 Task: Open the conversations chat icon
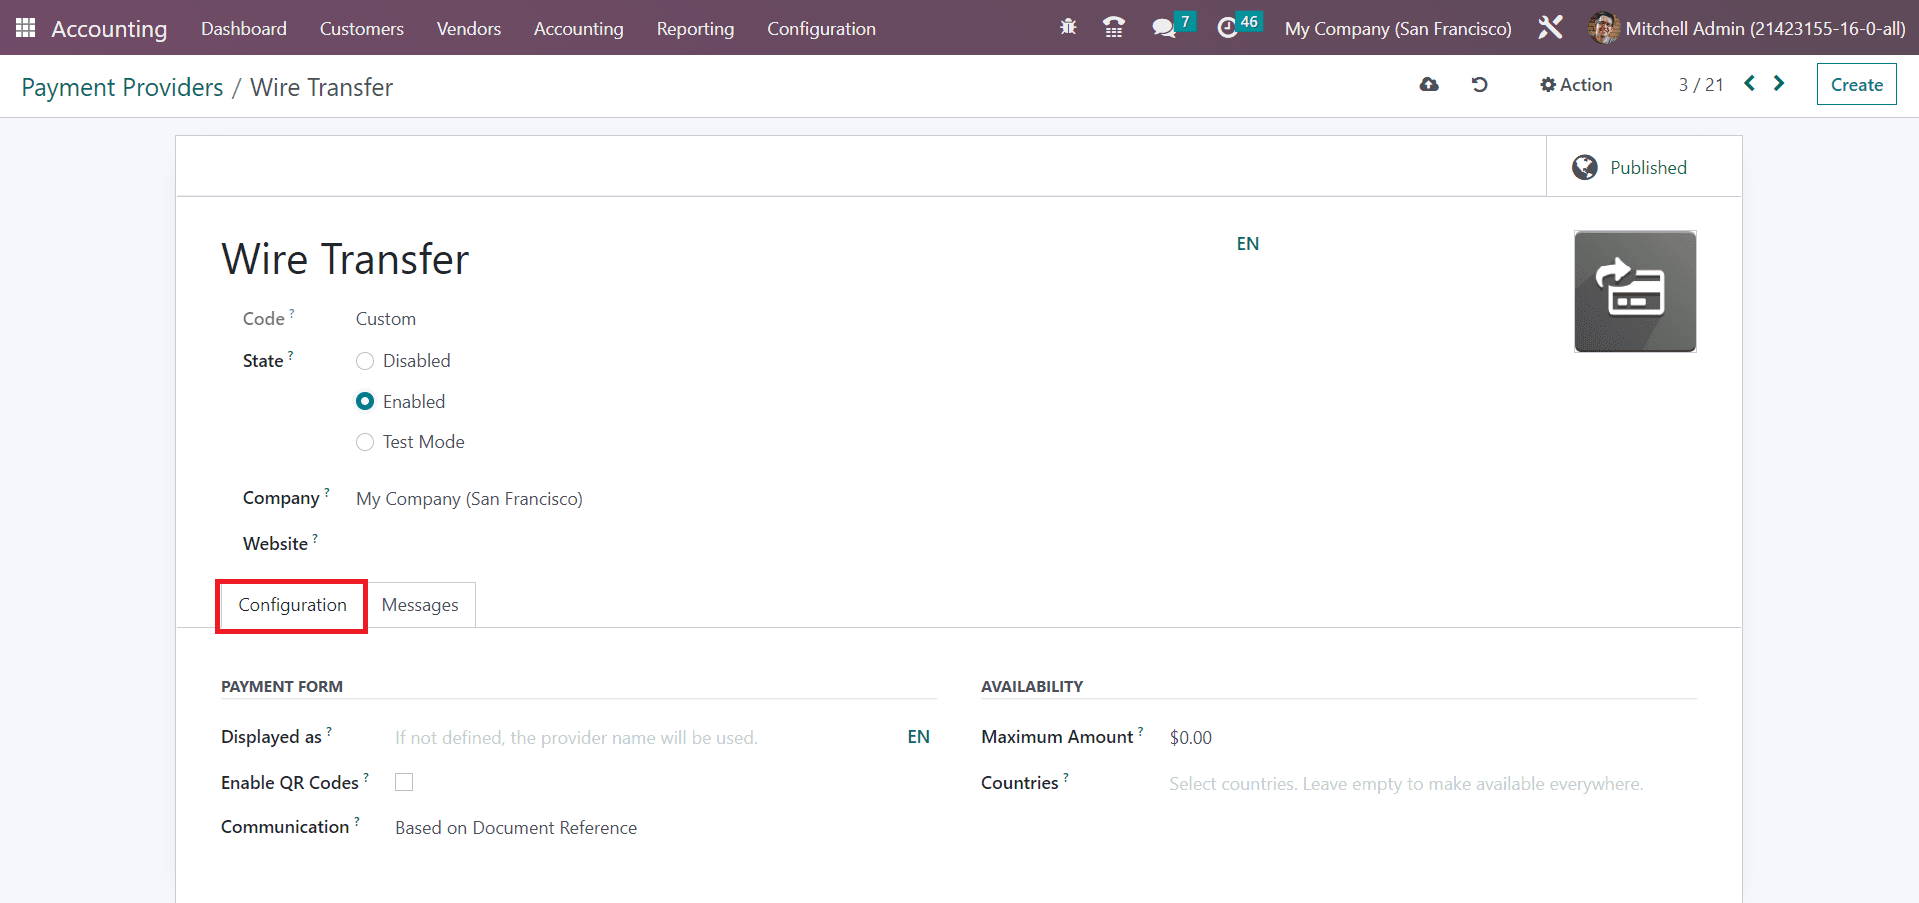pyautogui.click(x=1163, y=28)
